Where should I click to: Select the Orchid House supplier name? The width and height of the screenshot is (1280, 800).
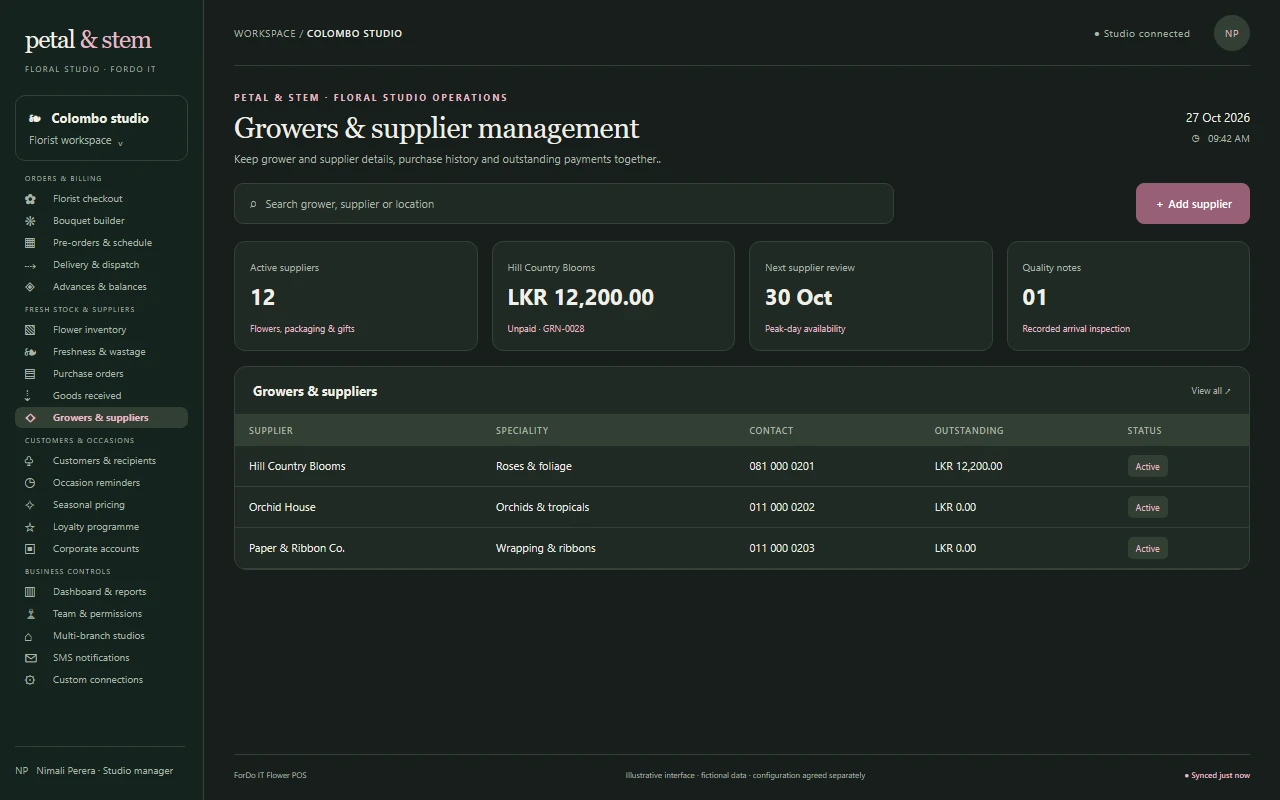coord(282,507)
